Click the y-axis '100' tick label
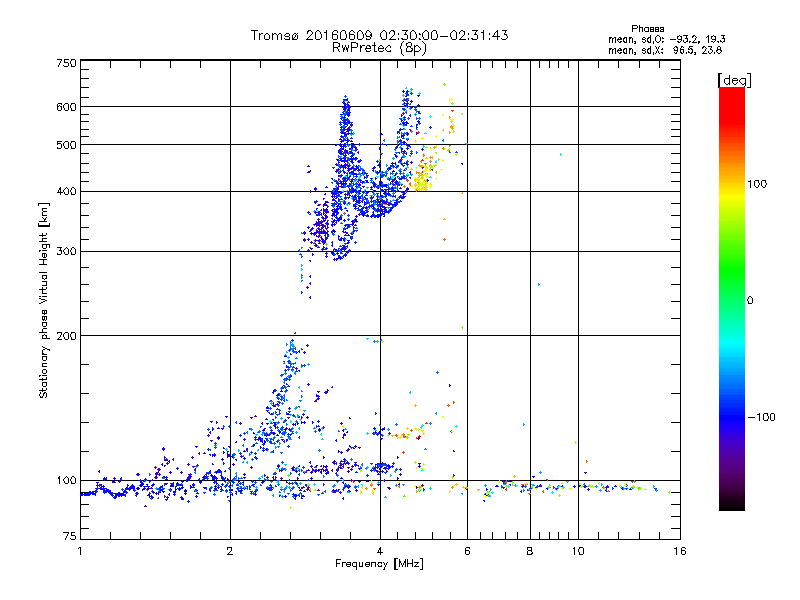This screenshot has height=600, width=800. point(66,480)
